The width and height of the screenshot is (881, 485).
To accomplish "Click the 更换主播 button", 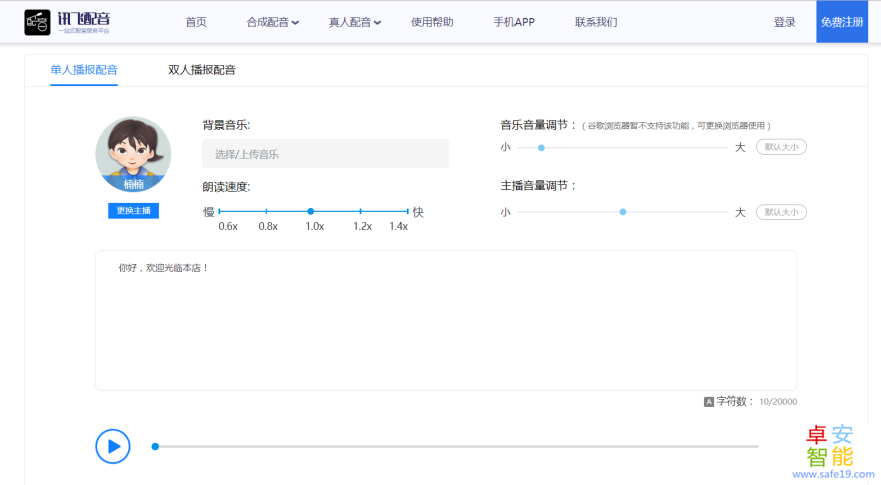I will 133,211.
